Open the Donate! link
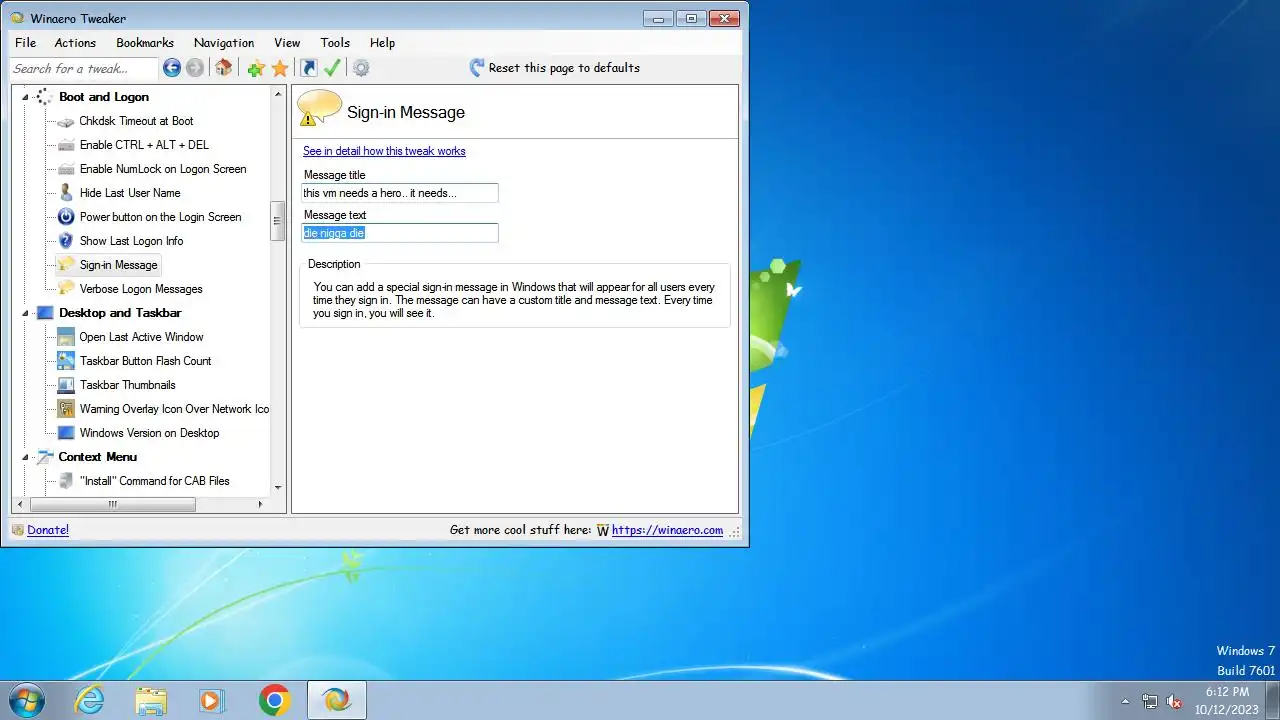 (x=48, y=530)
